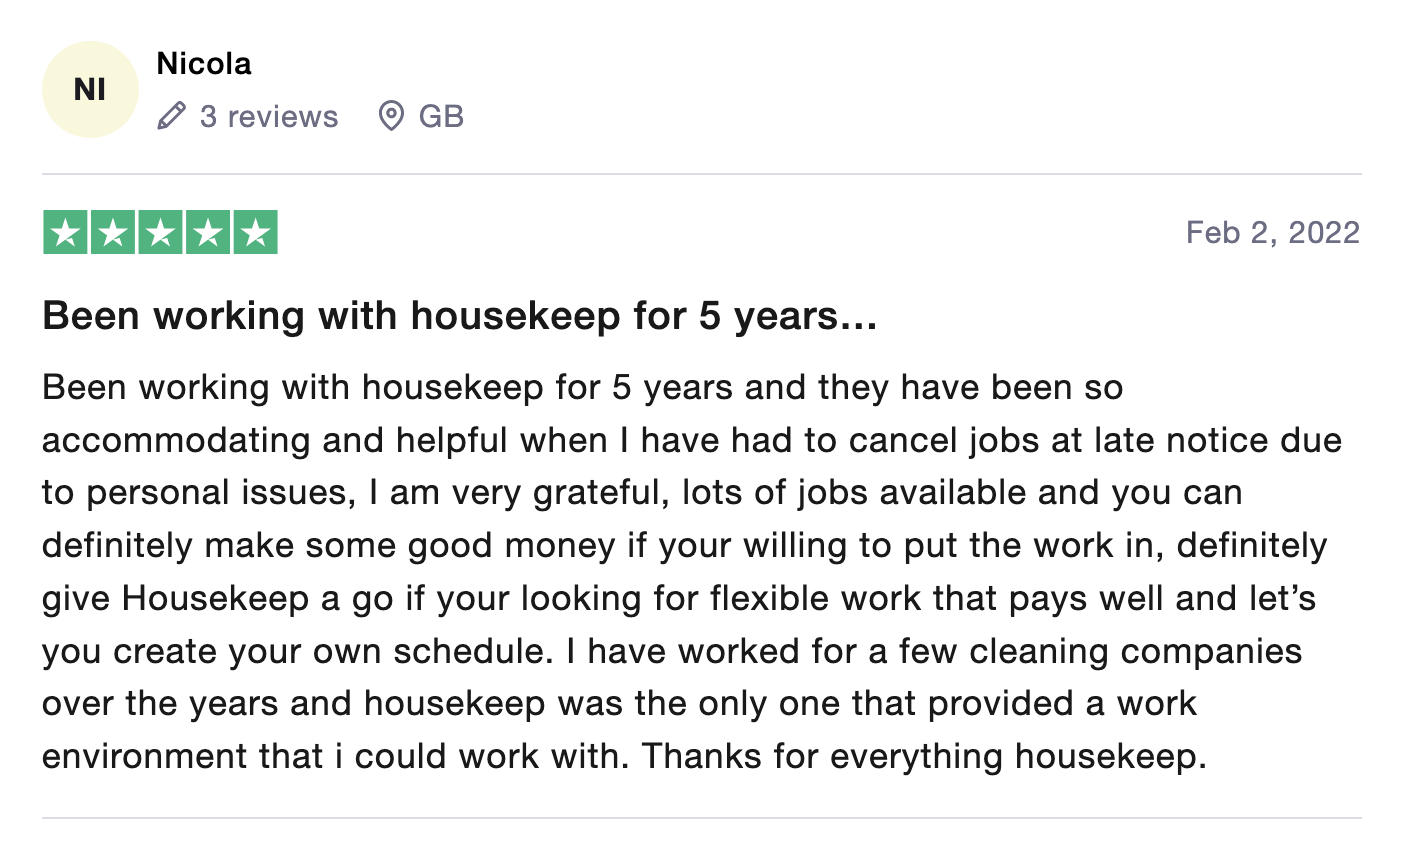The image size is (1404, 846).
Task: Click the fifth green rating star
Action: click(255, 233)
